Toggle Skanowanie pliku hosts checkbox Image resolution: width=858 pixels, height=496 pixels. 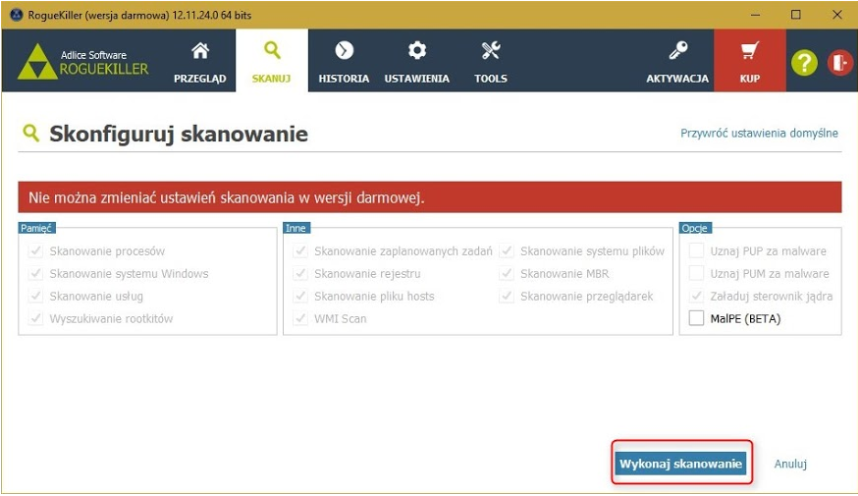300,296
